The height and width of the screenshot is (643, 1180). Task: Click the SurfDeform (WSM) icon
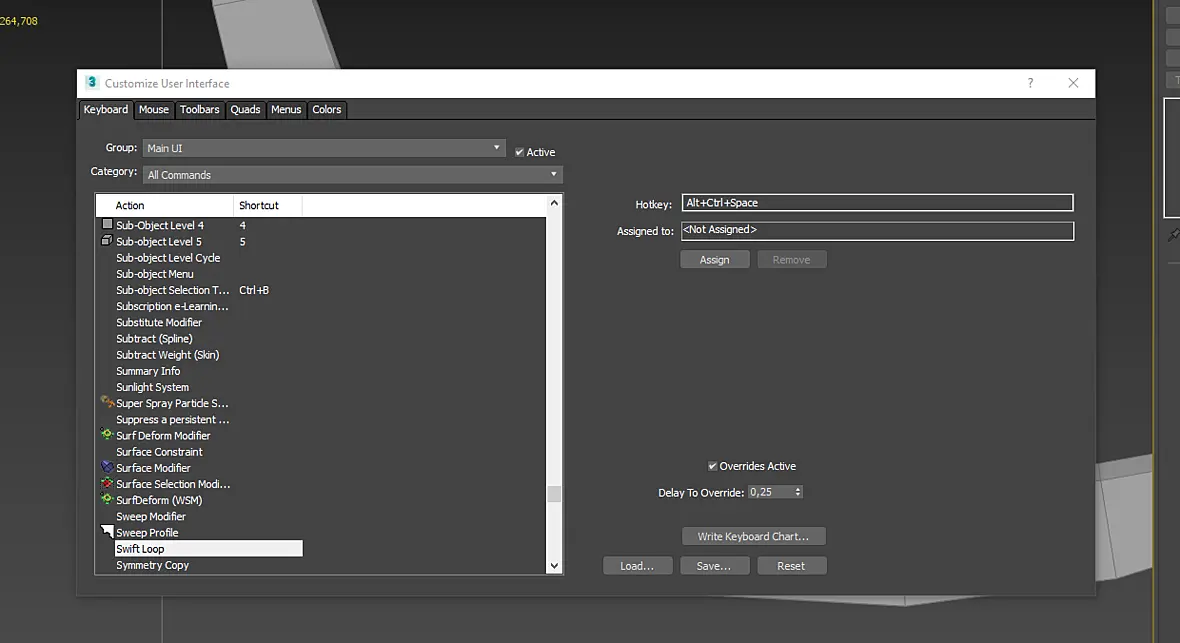point(107,499)
